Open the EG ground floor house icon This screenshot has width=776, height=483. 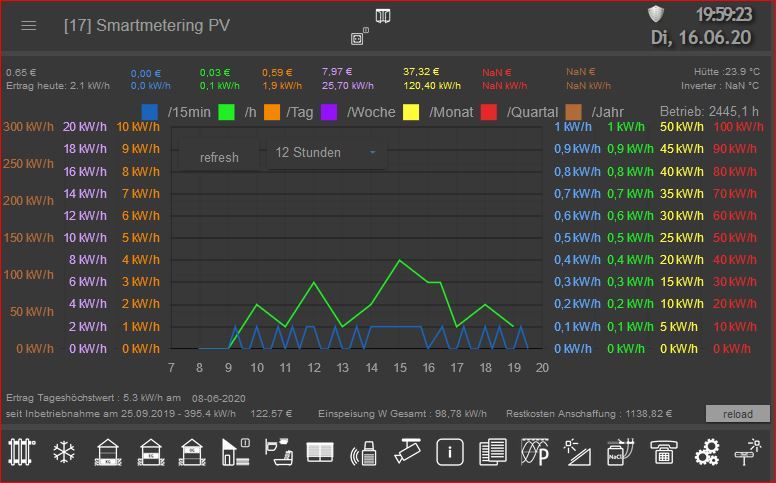[150, 452]
